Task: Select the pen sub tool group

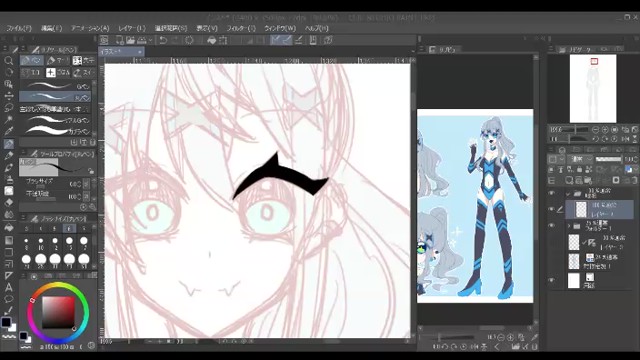Action: [32, 60]
